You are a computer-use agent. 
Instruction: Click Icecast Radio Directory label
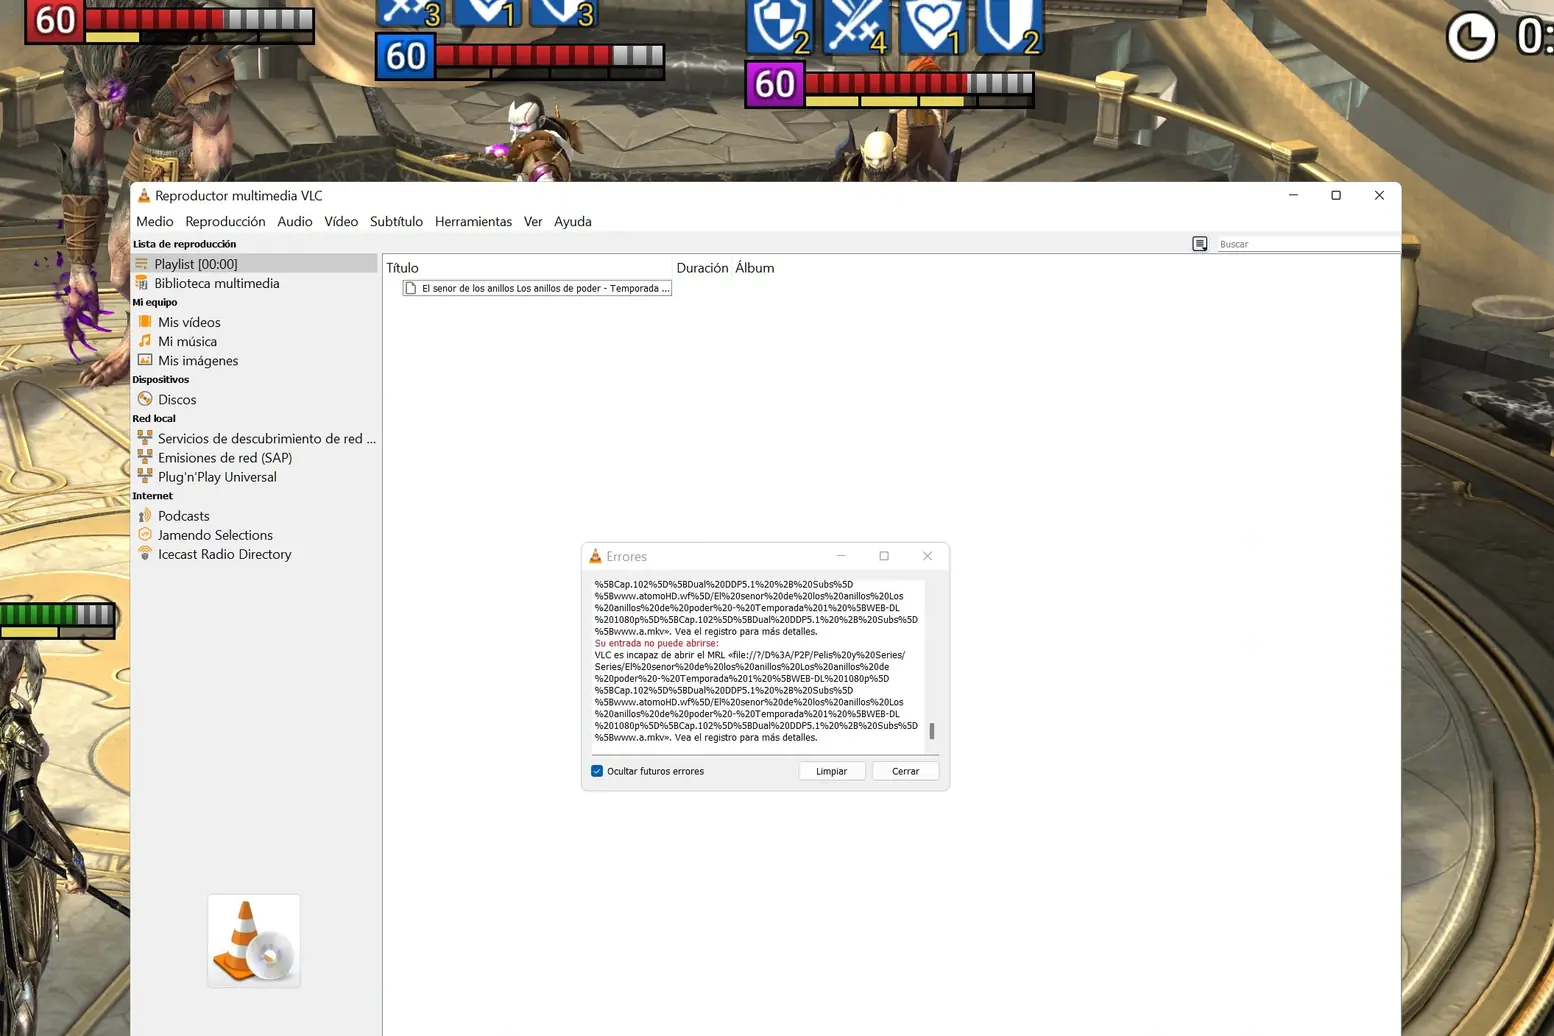[225, 554]
